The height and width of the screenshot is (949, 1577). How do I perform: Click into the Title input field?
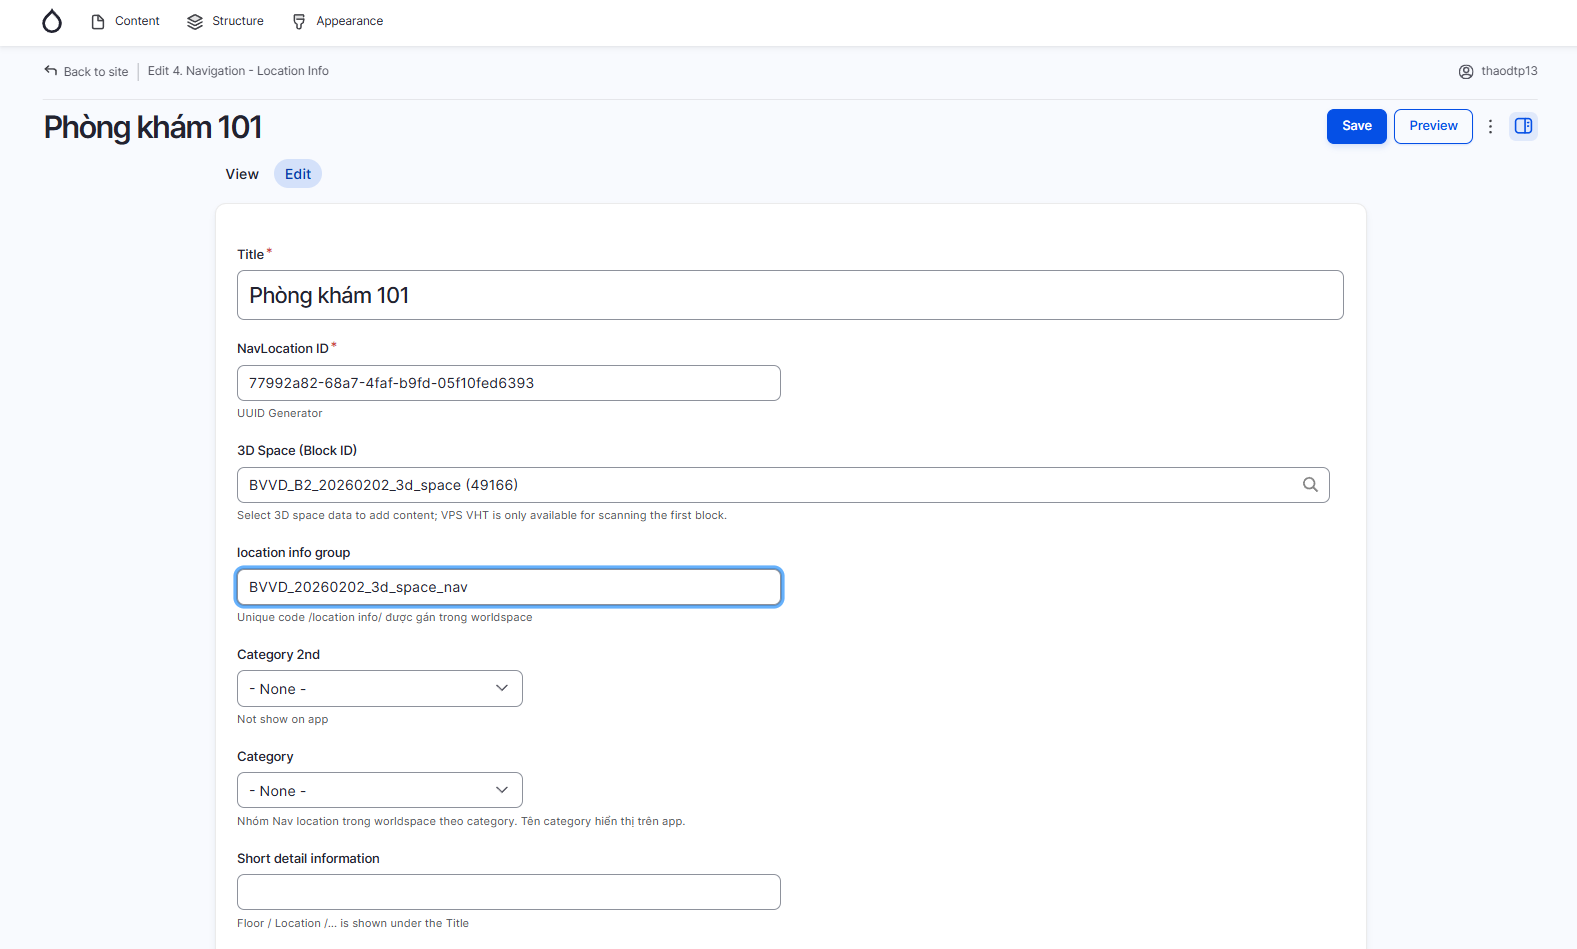790,295
